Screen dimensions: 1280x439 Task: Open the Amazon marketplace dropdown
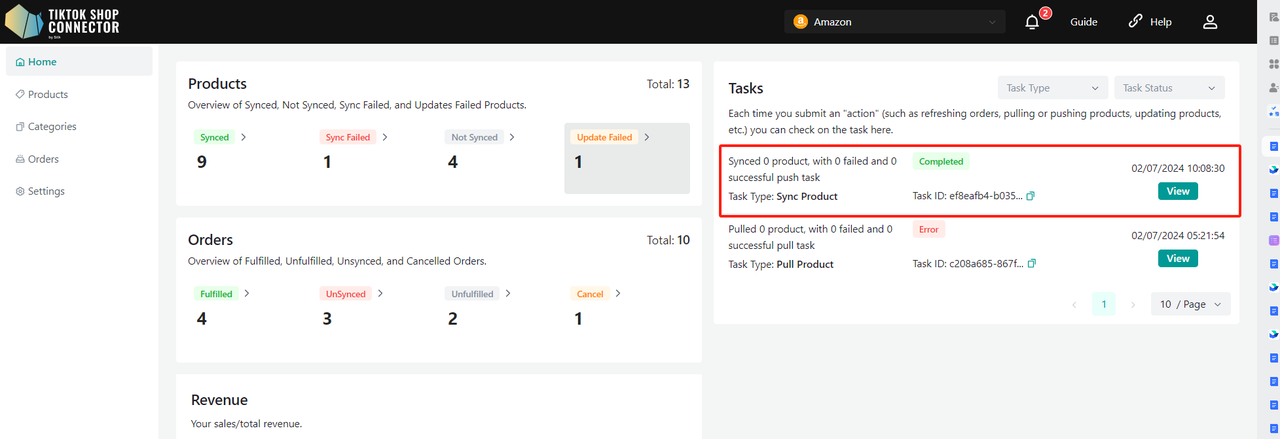coord(895,22)
